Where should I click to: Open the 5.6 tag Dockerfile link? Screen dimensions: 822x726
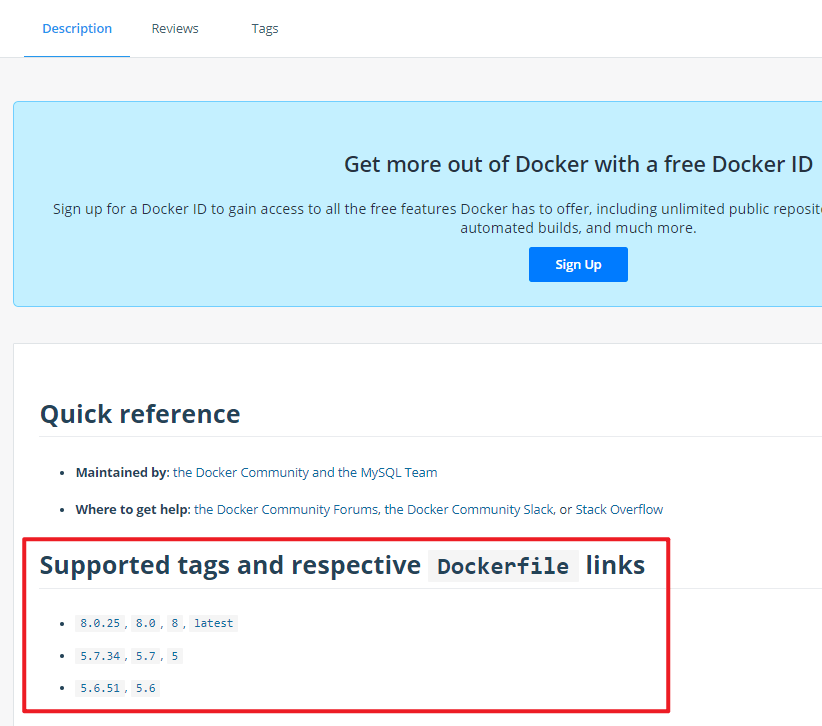coord(146,688)
